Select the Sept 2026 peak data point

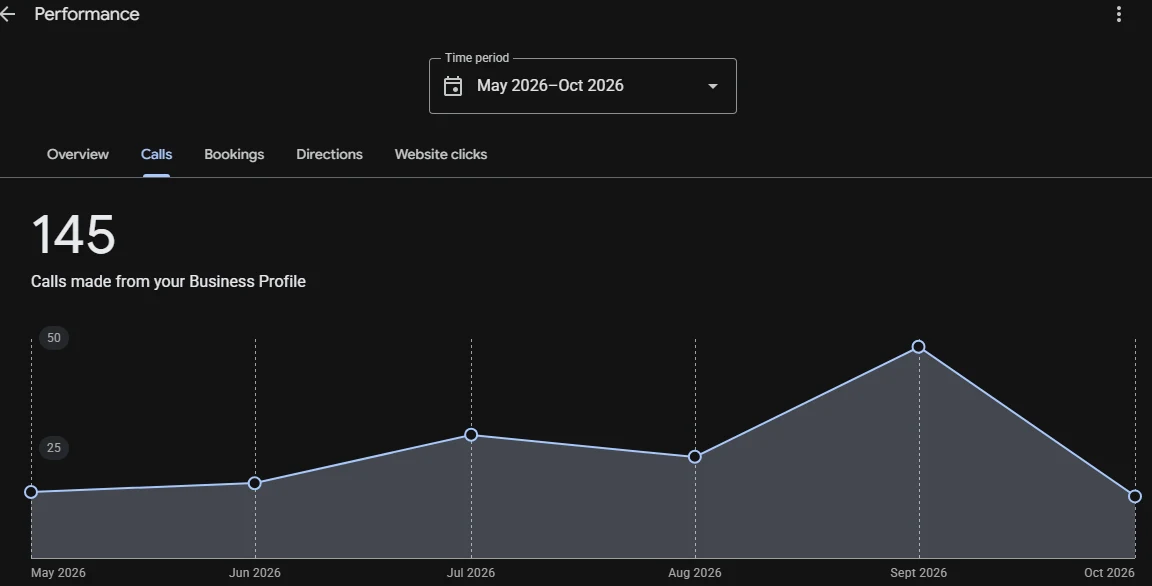coord(918,347)
